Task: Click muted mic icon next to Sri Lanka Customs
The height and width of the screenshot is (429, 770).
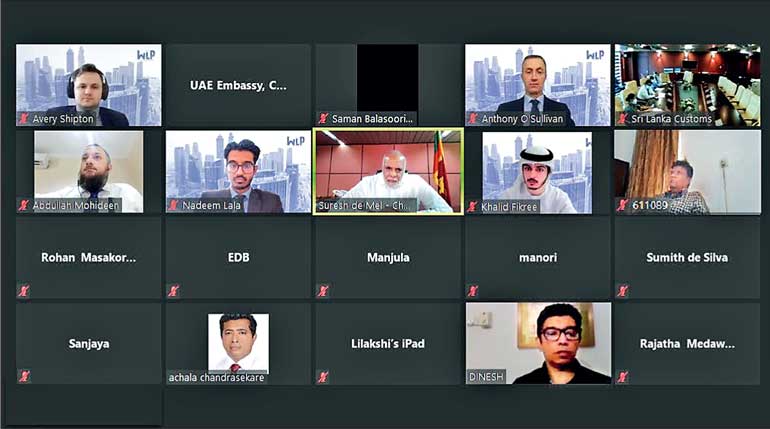Action: point(623,118)
